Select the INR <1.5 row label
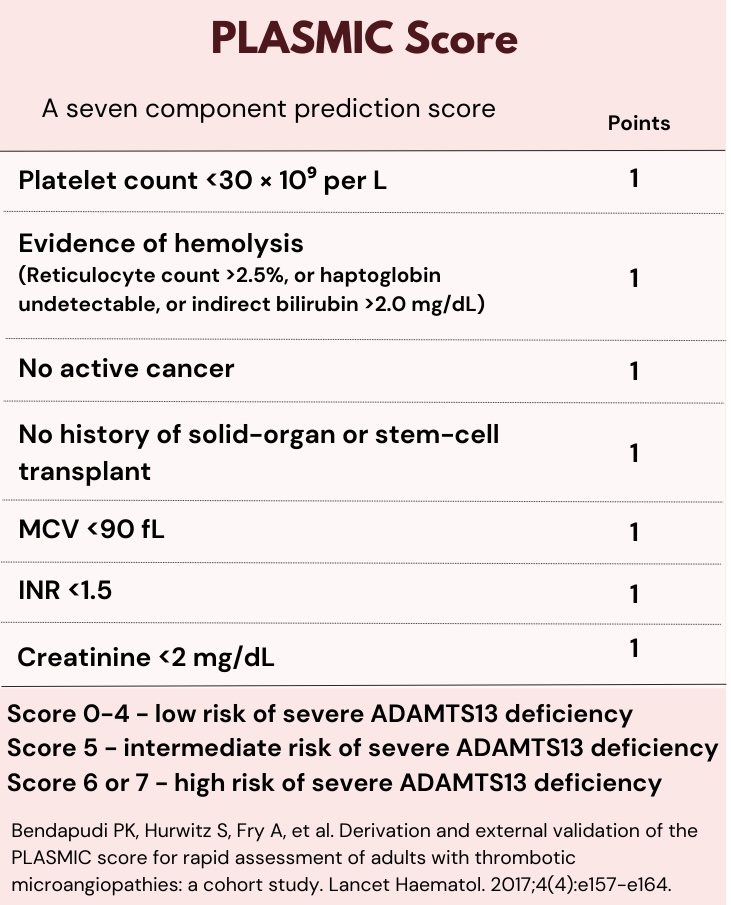The height and width of the screenshot is (905, 731). point(65,590)
